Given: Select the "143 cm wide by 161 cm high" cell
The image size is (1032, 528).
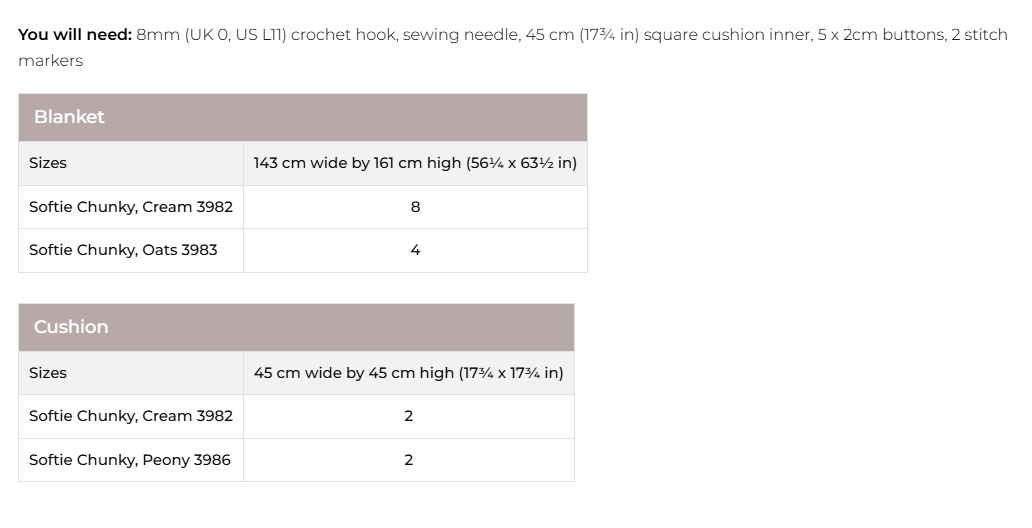Looking at the screenshot, I should 415,163.
